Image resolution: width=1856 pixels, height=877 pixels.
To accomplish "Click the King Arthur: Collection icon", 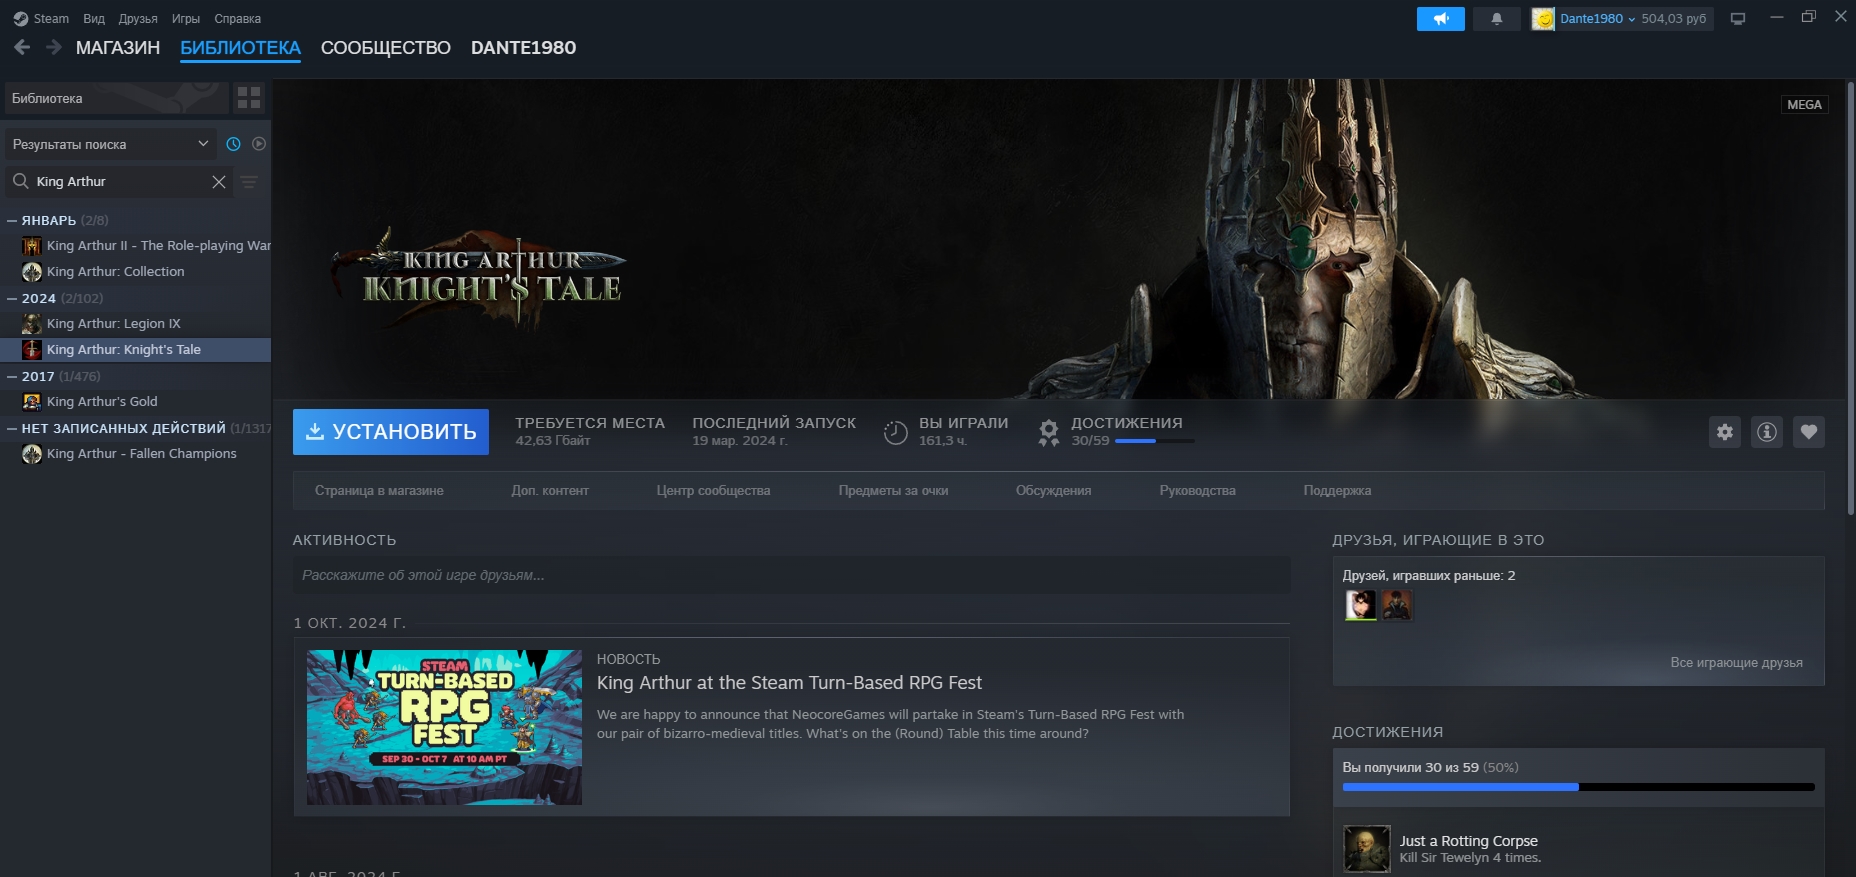I will pyautogui.click(x=32, y=272).
